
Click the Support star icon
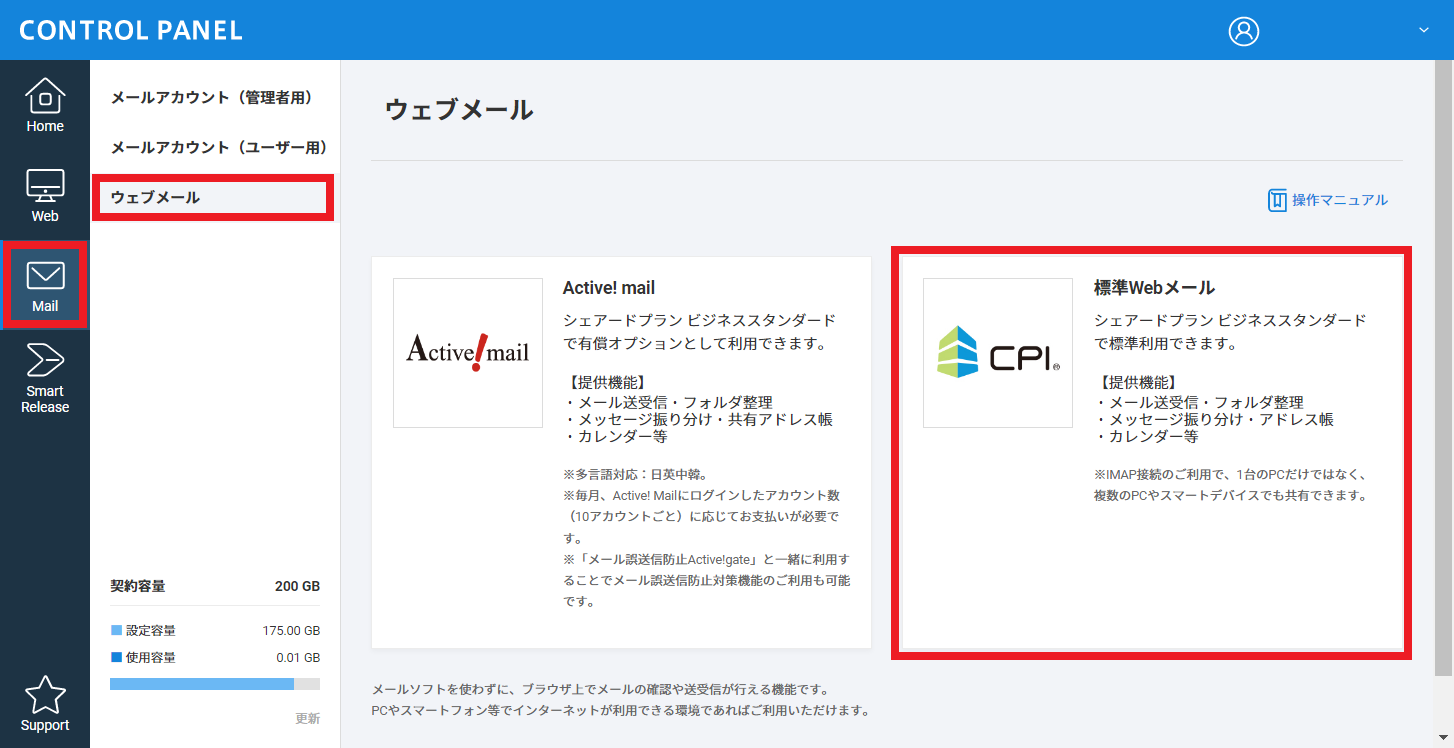click(x=45, y=695)
